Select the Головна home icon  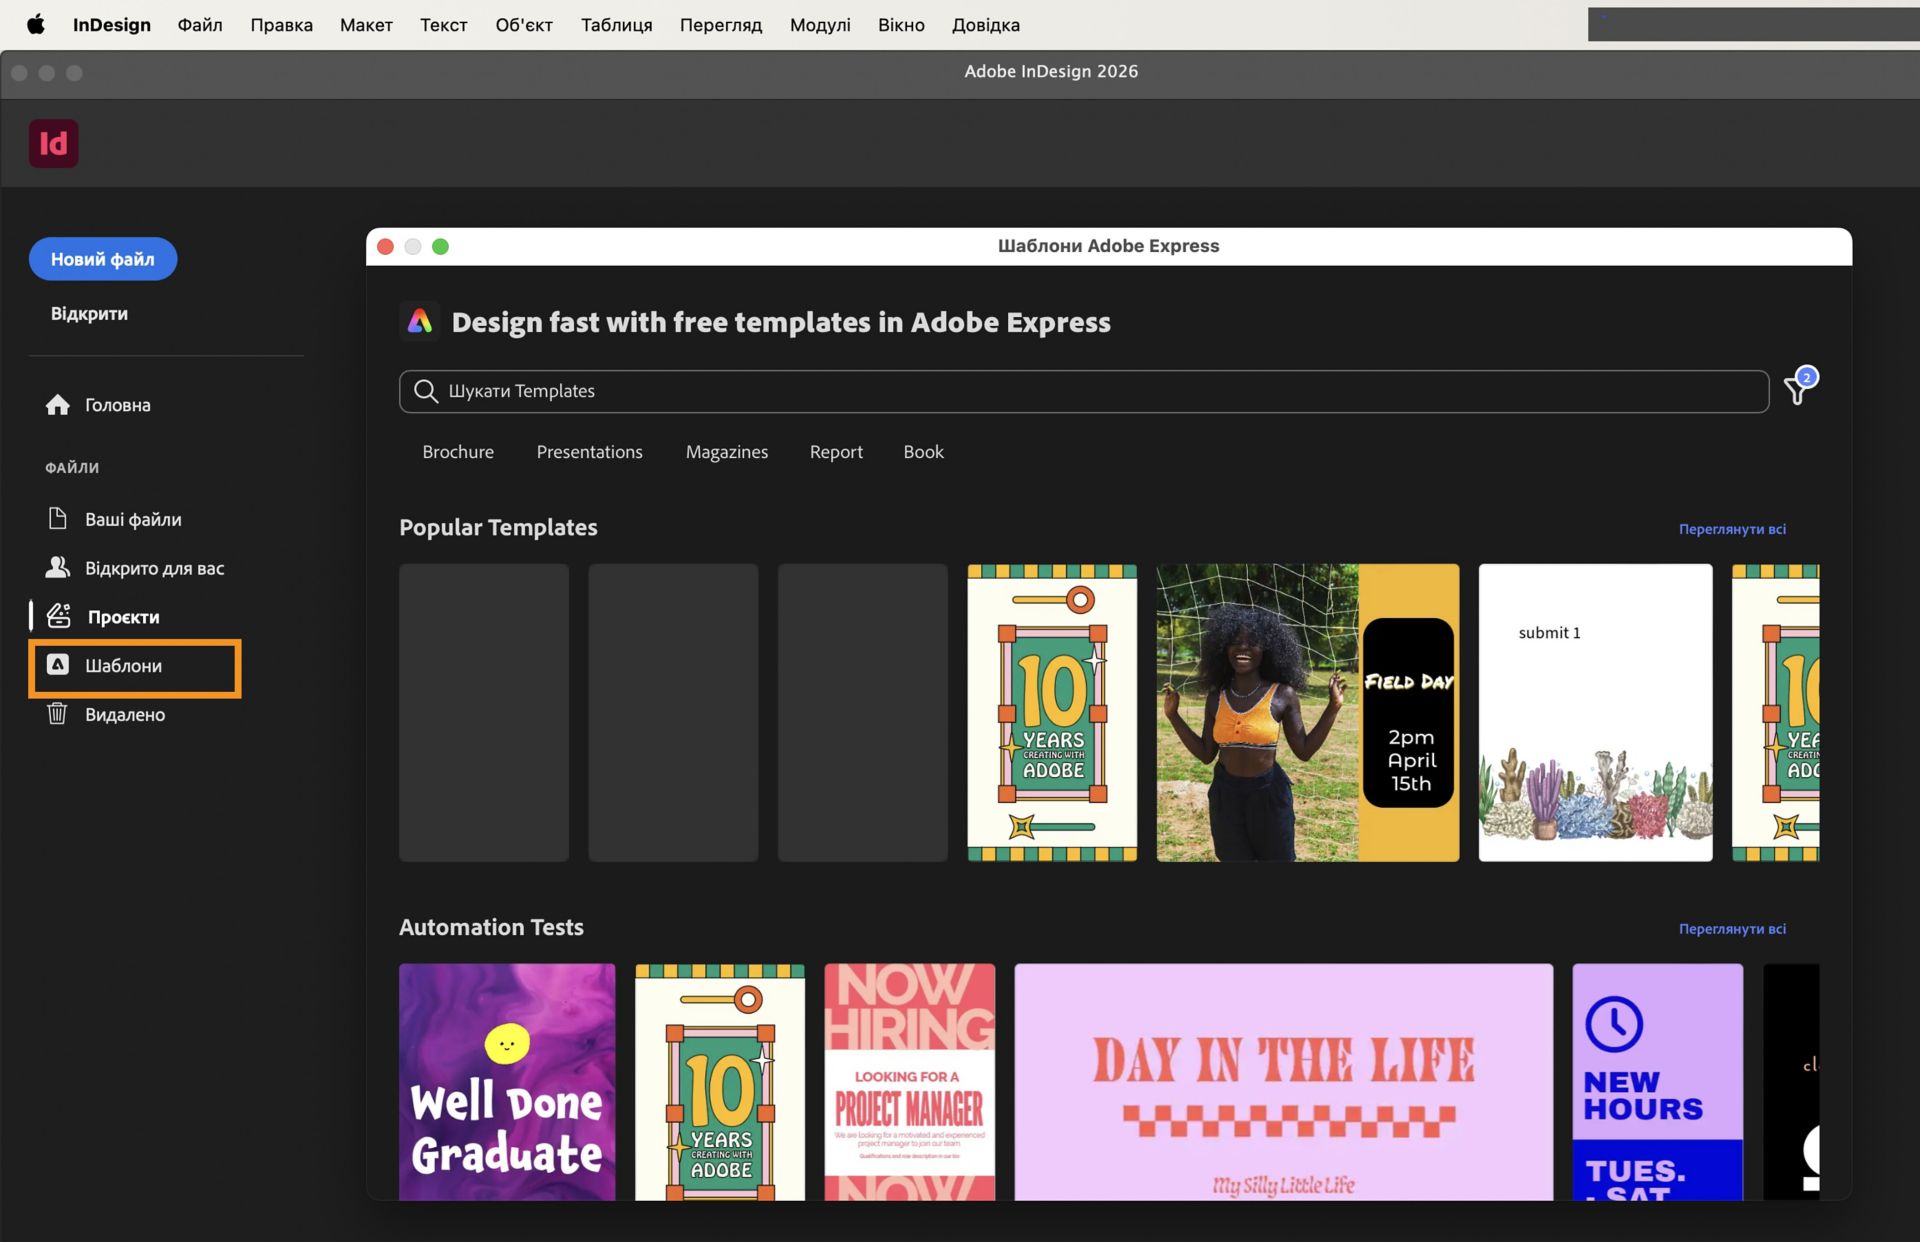point(58,404)
